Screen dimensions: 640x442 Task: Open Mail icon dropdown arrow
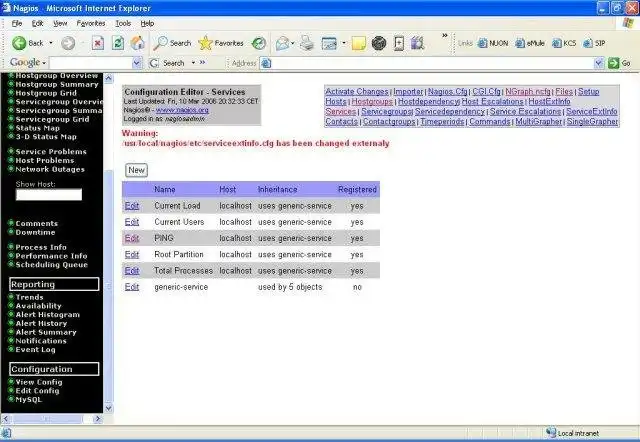(293, 43)
